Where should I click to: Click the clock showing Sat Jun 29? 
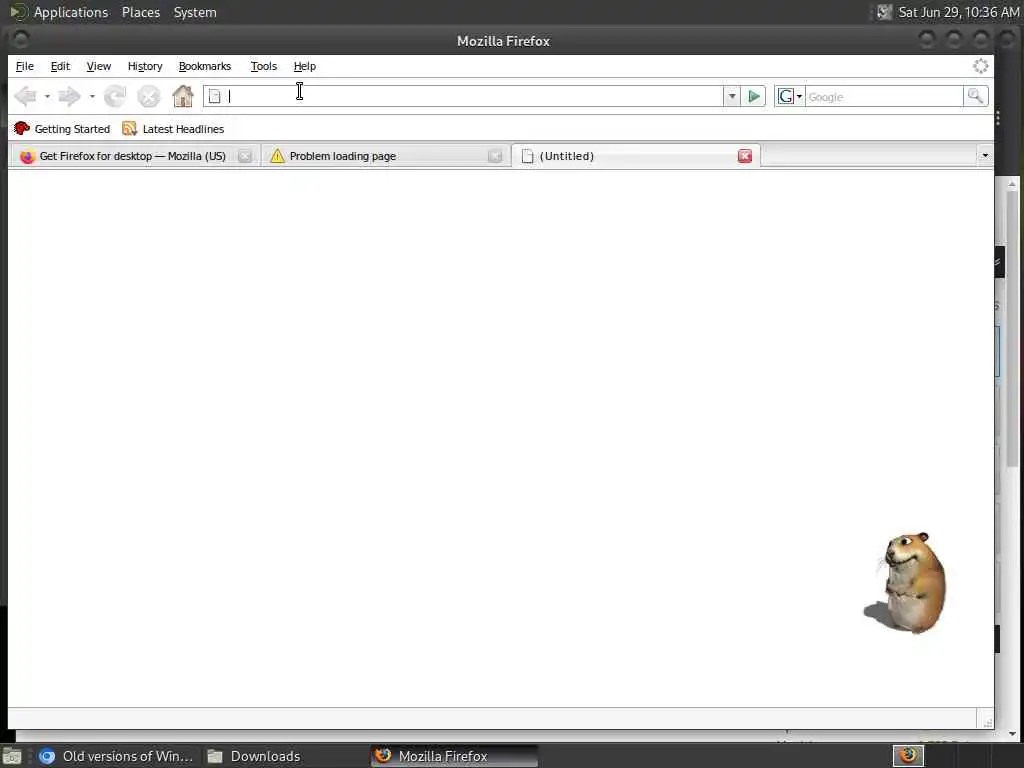coord(958,12)
